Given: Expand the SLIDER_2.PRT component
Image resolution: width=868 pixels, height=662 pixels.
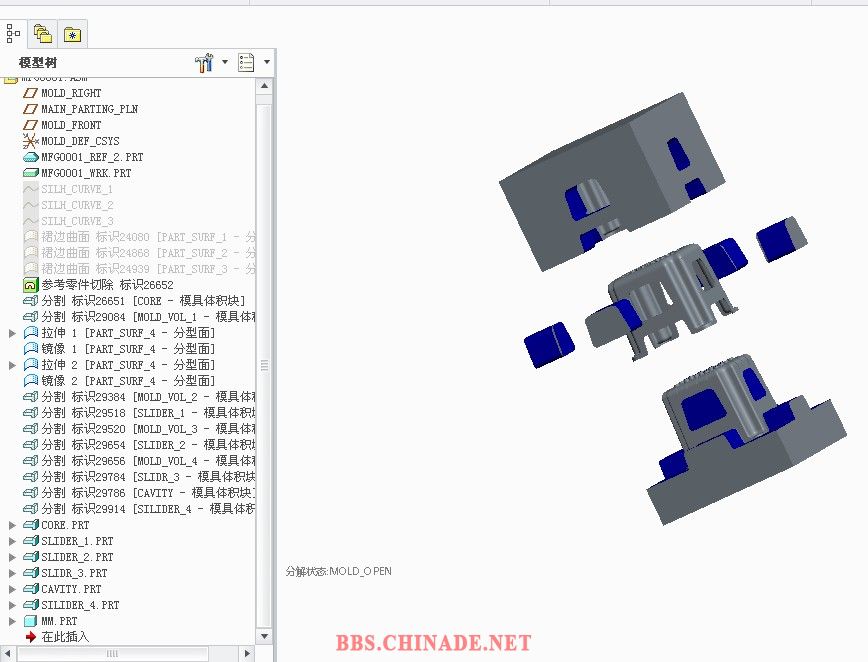Looking at the screenshot, I should click(12, 557).
